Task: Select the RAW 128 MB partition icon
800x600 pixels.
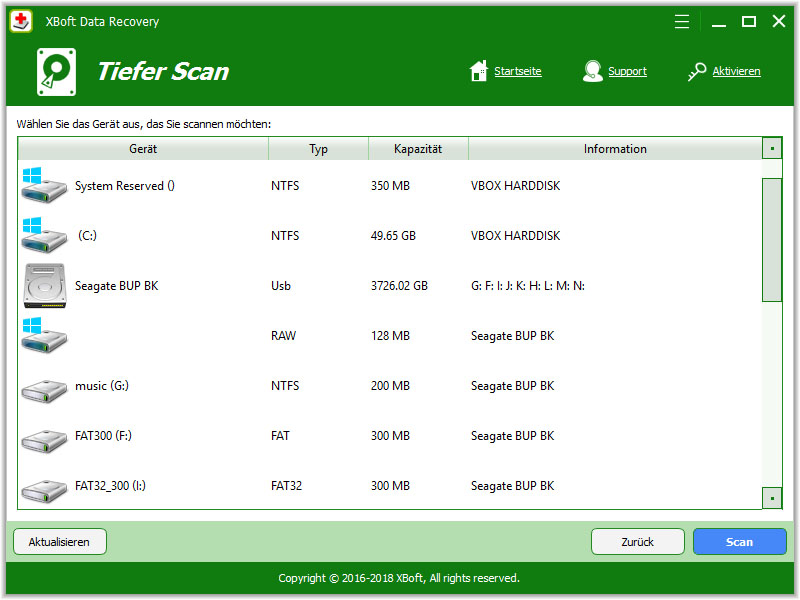Action: (x=44, y=335)
